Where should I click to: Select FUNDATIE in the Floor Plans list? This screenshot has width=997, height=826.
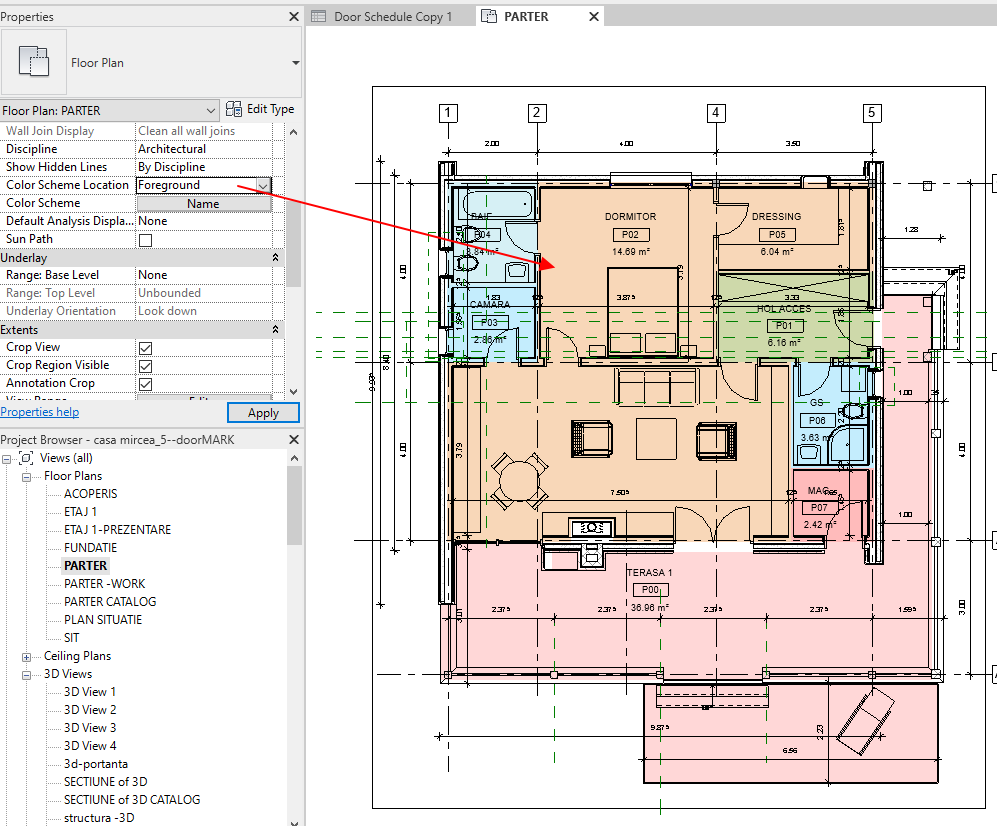pyautogui.click(x=88, y=547)
